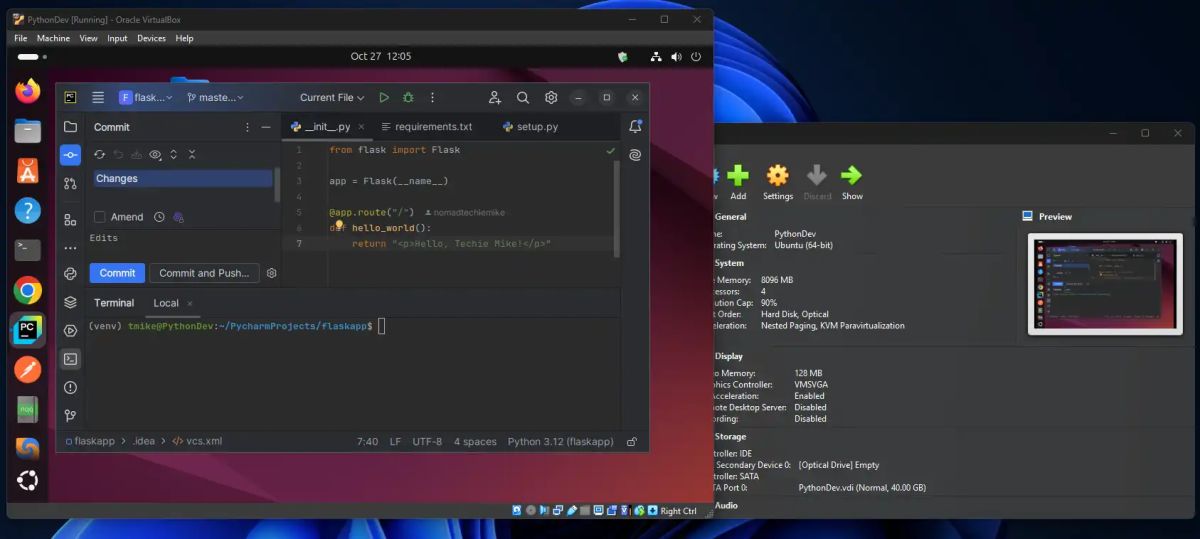The image size is (1200, 539).
Task: Click the Shelve changes icon
Action: pyautogui.click(x=136, y=154)
